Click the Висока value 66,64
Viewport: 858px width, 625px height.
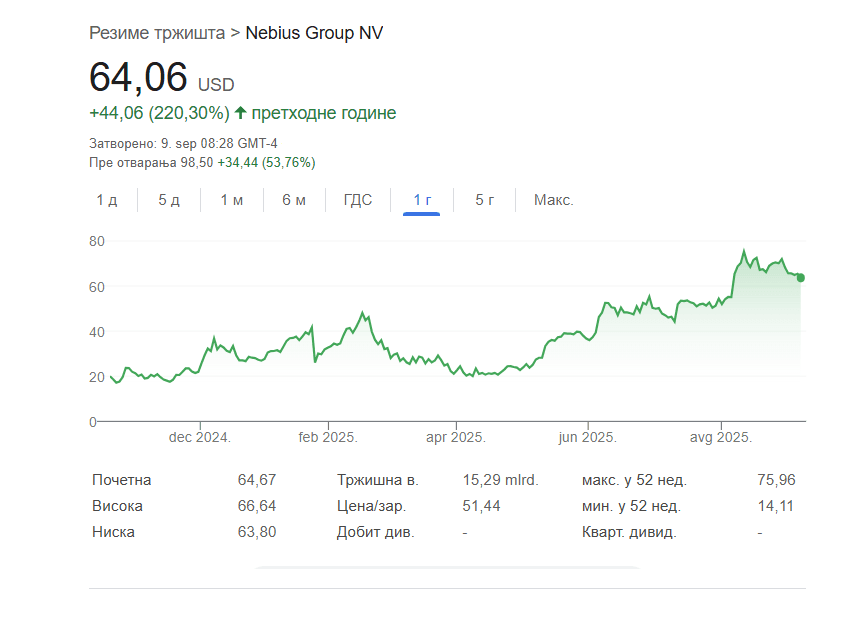257,506
